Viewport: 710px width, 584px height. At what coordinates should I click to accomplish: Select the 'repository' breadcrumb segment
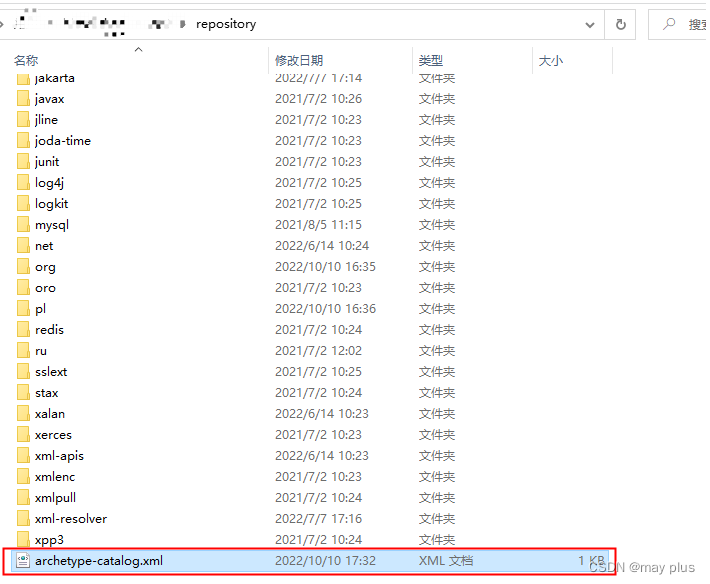click(x=226, y=24)
